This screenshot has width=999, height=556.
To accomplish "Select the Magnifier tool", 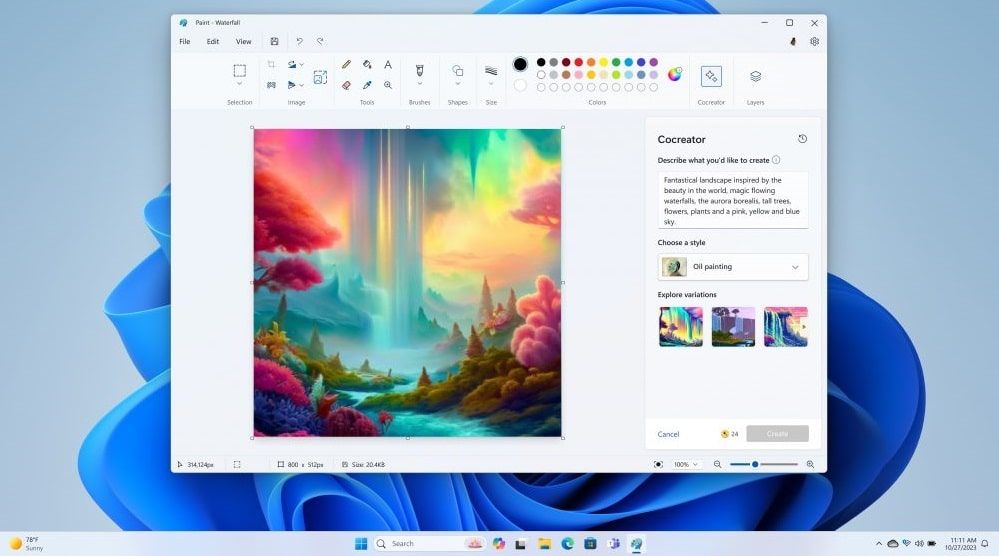I will click(x=388, y=86).
